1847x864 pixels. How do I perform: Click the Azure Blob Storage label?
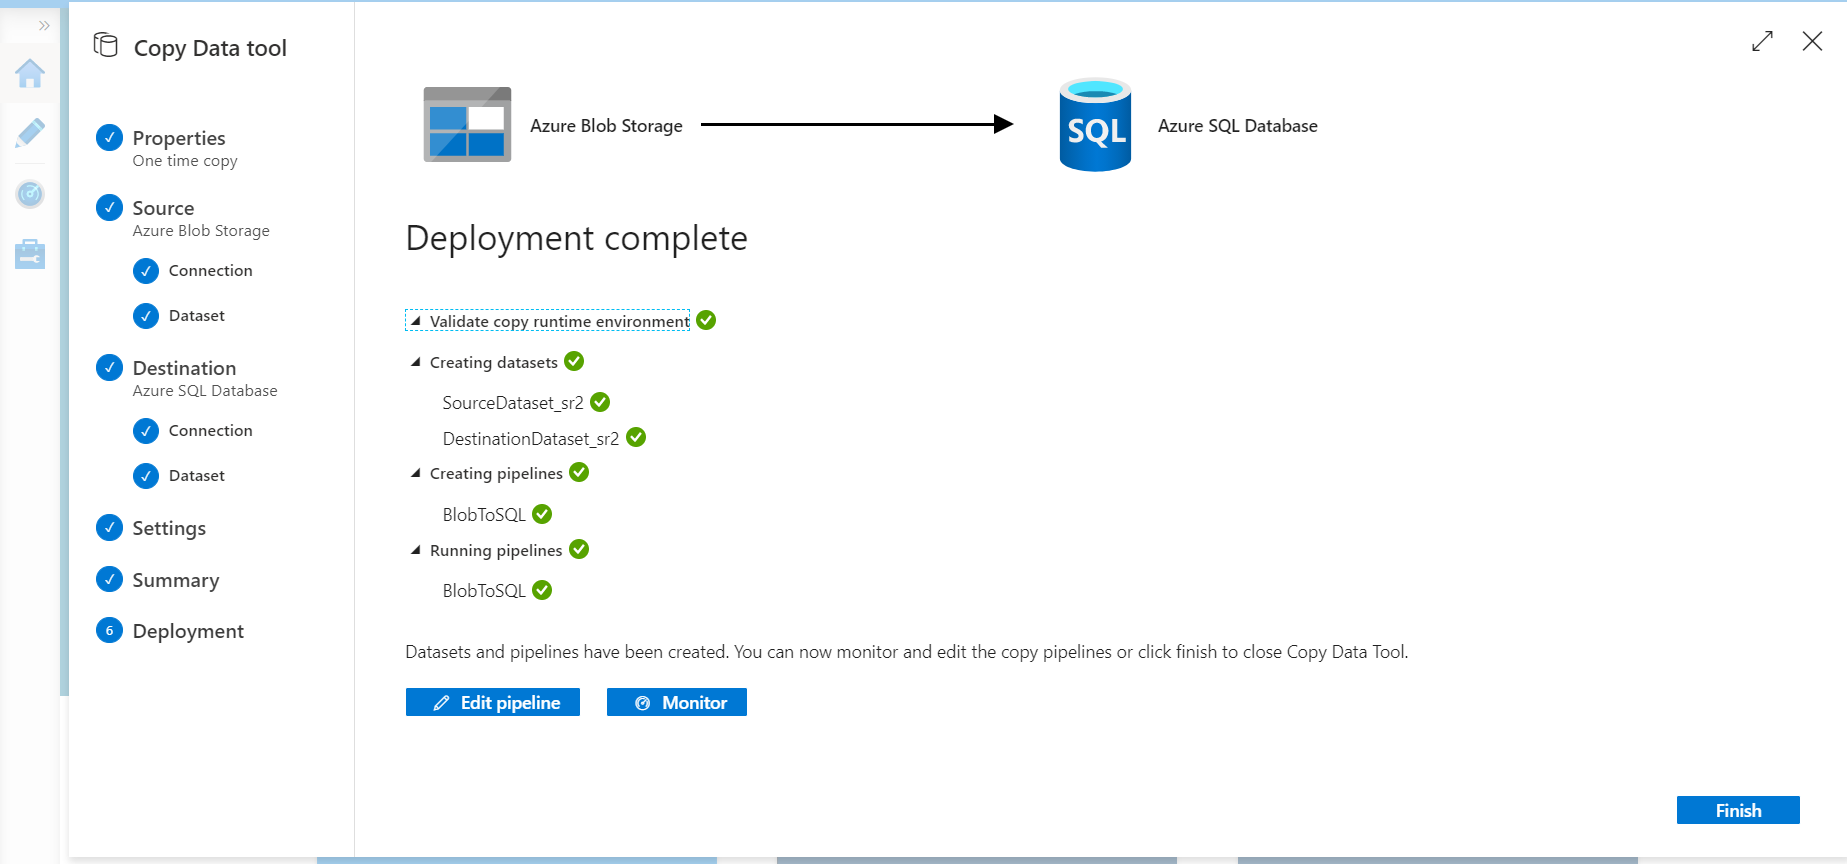click(606, 126)
